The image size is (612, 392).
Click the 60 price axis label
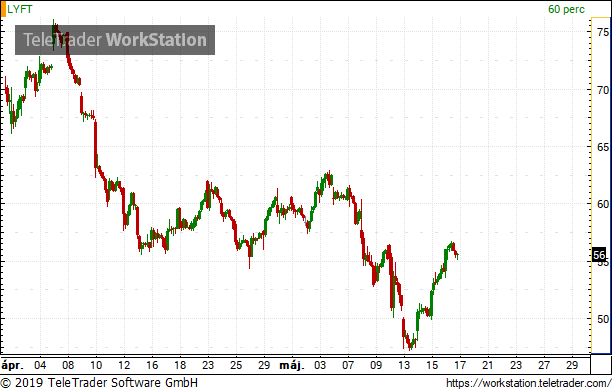coord(603,204)
